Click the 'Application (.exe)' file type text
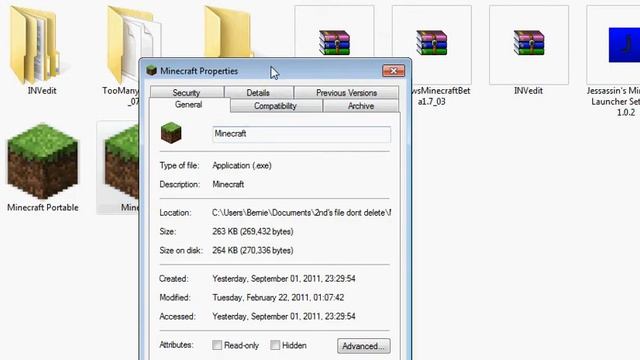This screenshot has height=360, width=640. 242,165
